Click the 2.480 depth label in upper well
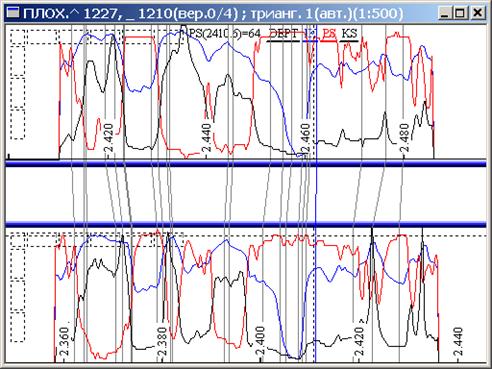 (404, 138)
